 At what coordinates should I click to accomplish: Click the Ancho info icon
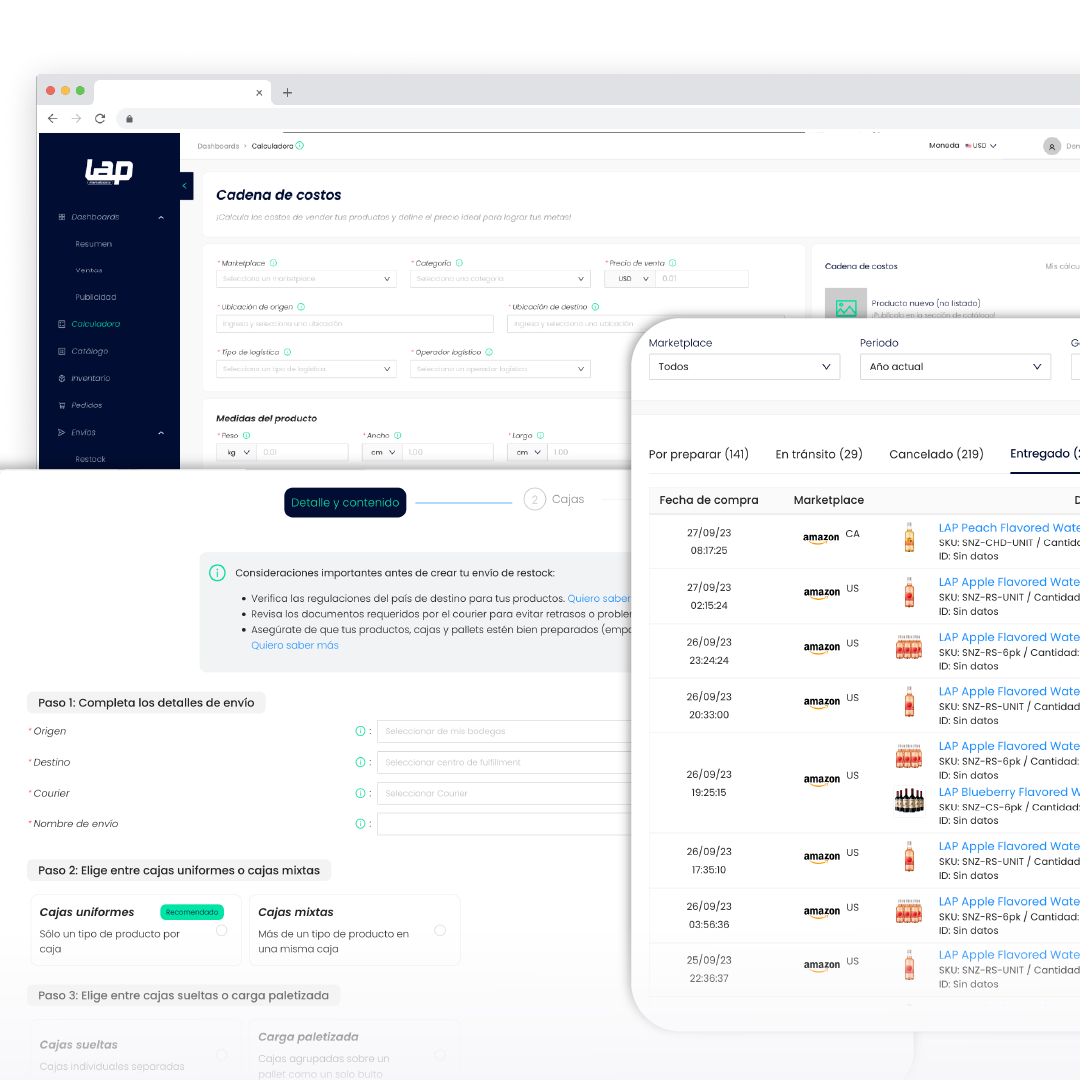click(x=397, y=435)
